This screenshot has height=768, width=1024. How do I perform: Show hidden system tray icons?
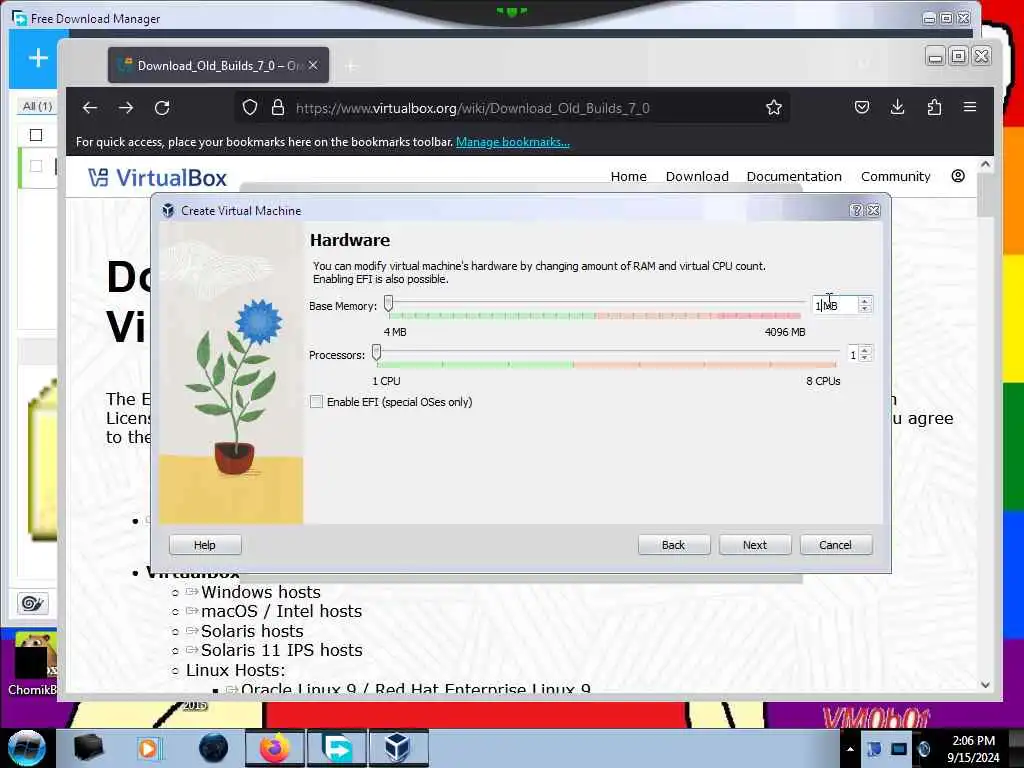tap(850, 749)
